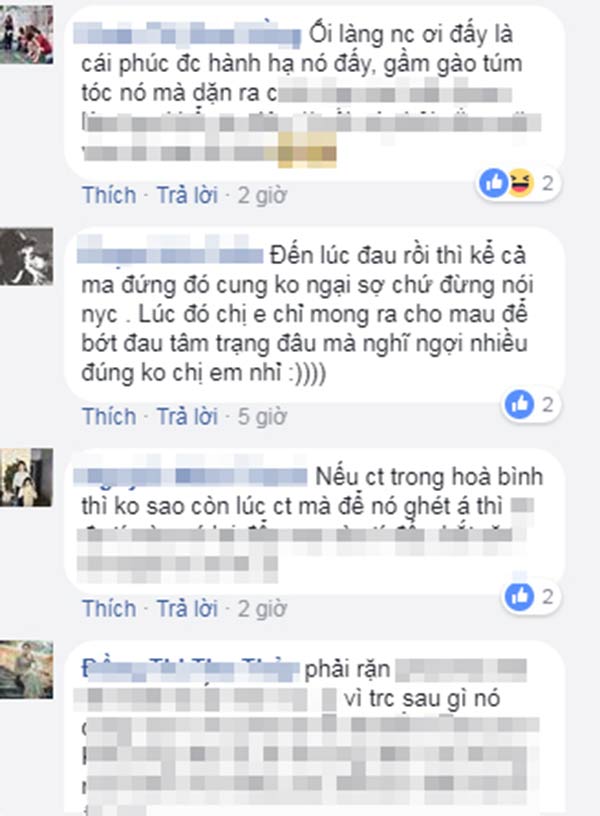
Task: Click Thích under the 'Đến lúc đau rồi' comment
Action: pyautogui.click(x=109, y=416)
